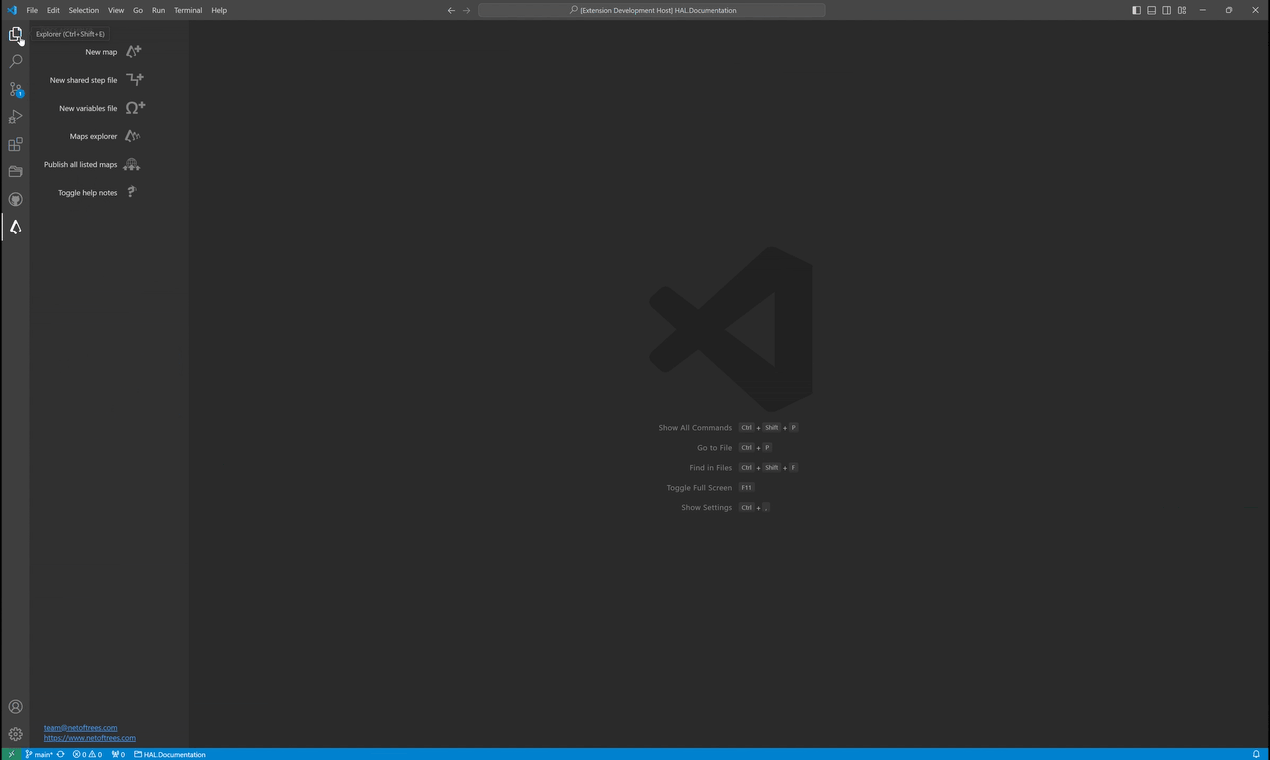
Task: Open the Extensions view icon
Action: (x=15, y=145)
